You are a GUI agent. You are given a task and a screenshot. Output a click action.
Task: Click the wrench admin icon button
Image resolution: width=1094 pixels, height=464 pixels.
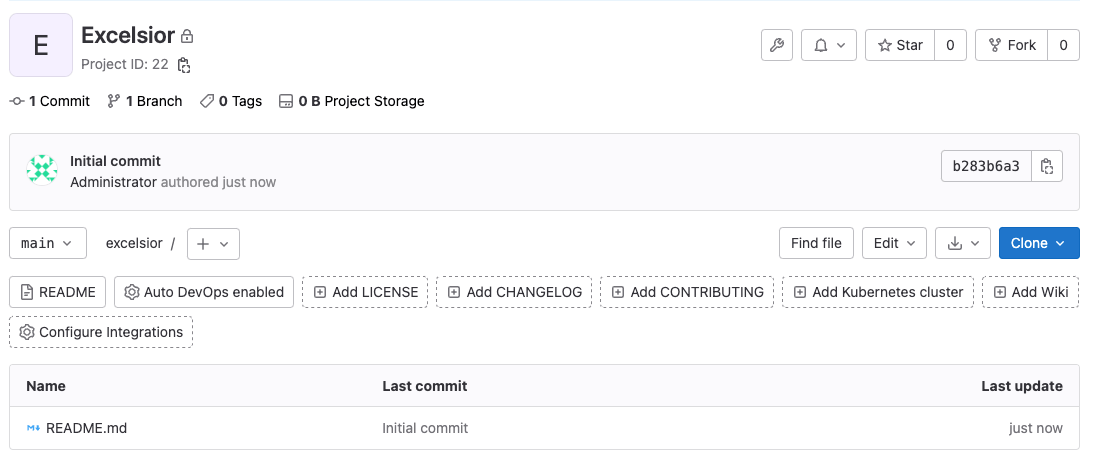click(777, 45)
